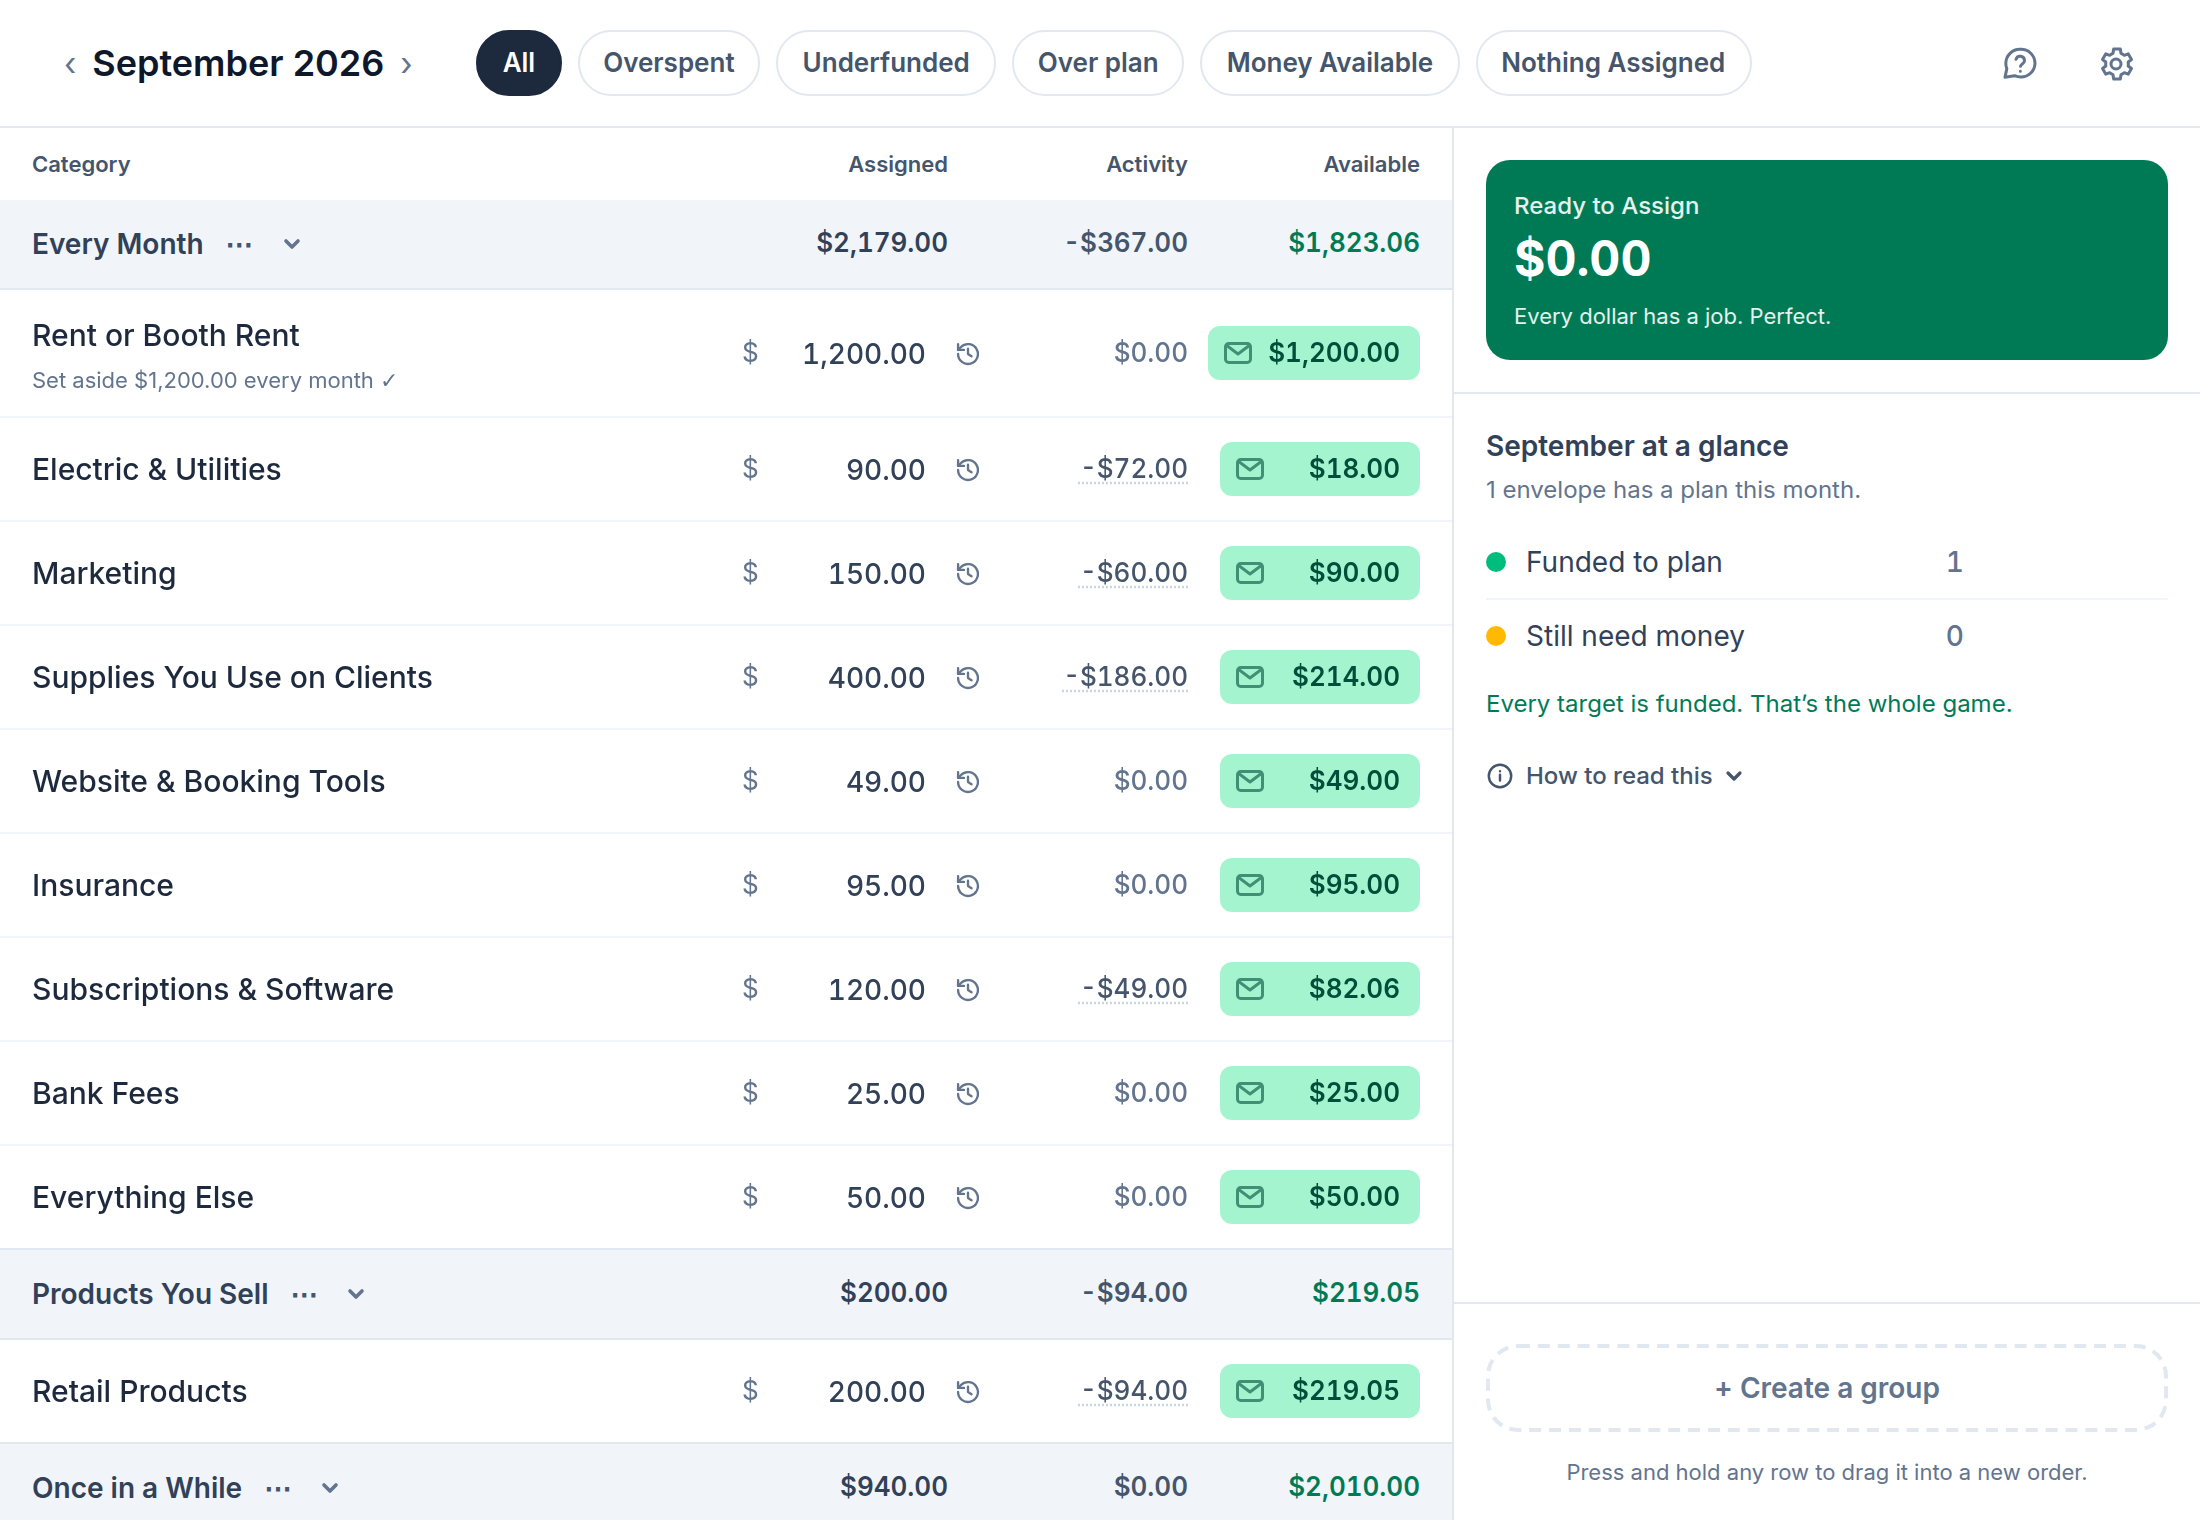Open settings gear icon
The width and height of the screenshot is (2200, 1520).
(x=2116, y=64)
